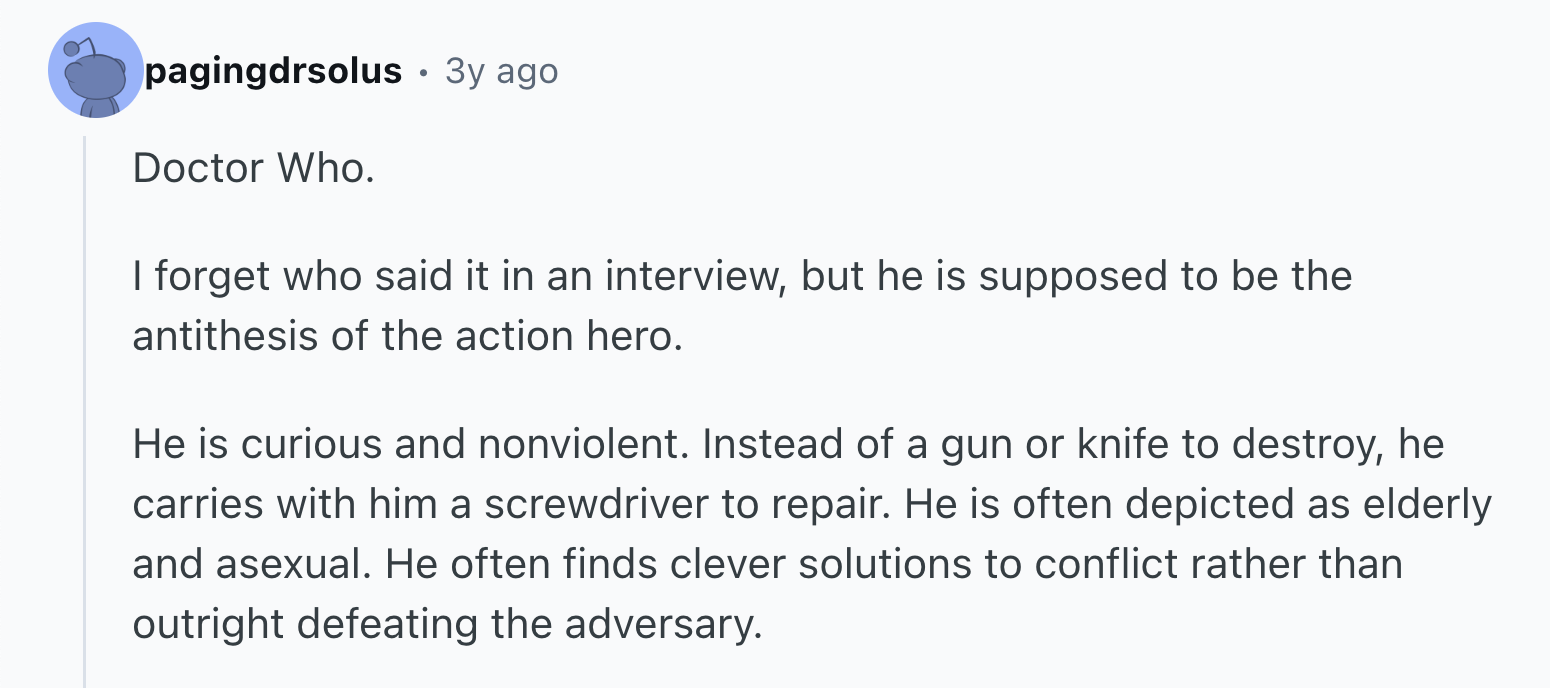Image resolution: width=1550 pixels, height=688 pixels.
Task: Click the "3y ago" comment timestamp
Action: point(502,72)
